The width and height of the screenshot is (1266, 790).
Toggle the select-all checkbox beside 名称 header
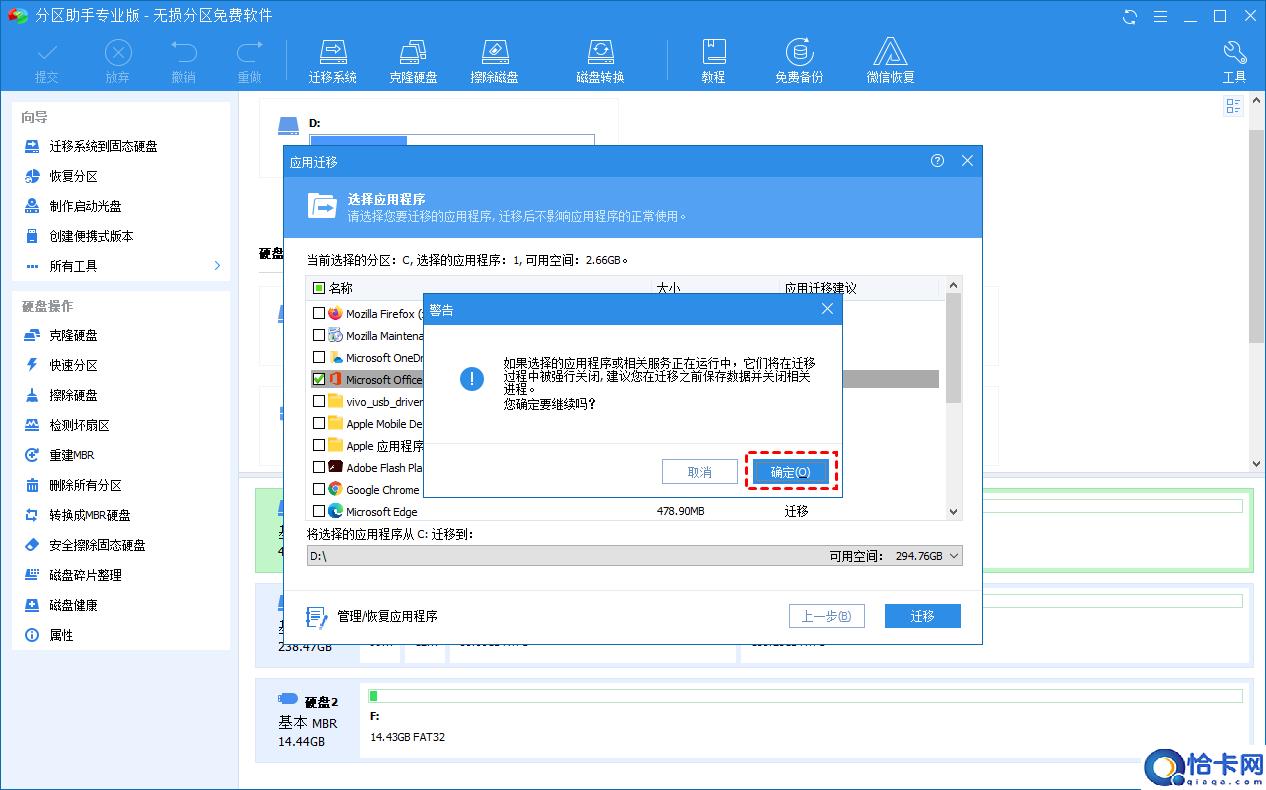[319, 288]
